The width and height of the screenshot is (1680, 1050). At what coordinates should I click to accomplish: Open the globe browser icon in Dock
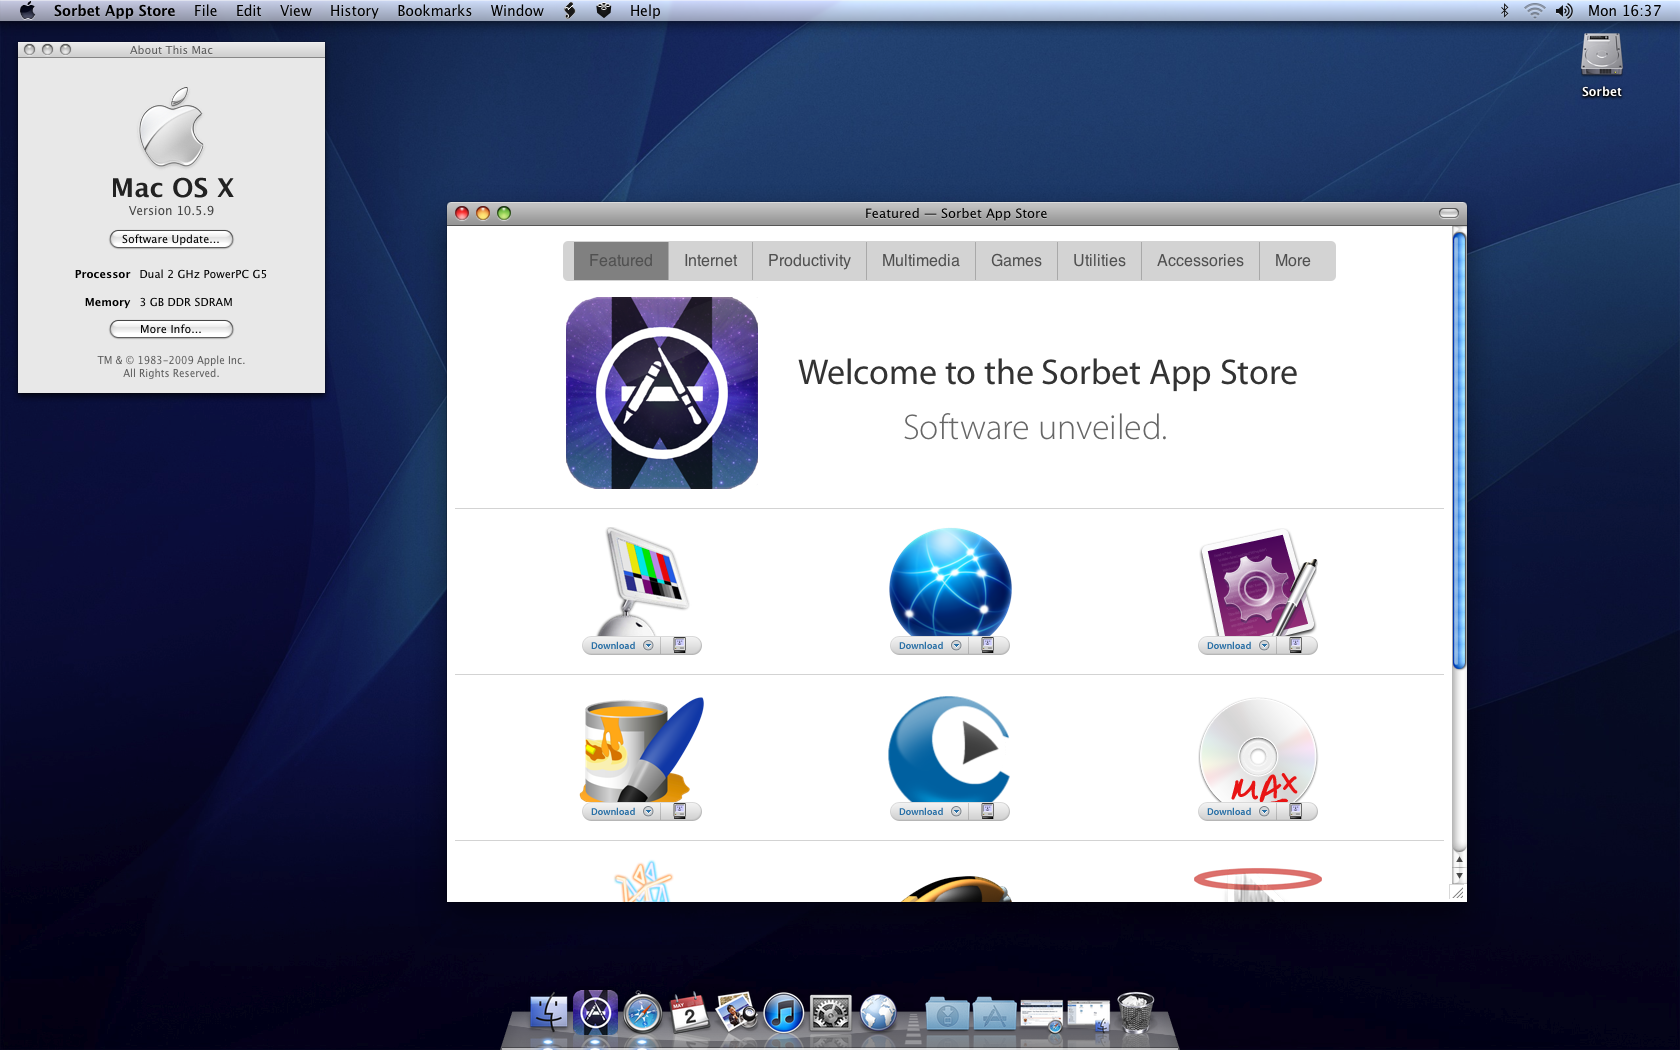coord(878,1013)
